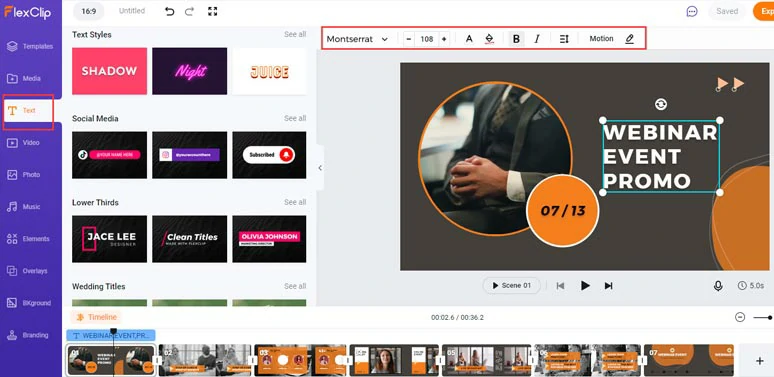This screenshot has width=774, height=377.
Task: Change the 5.0s scene duration
Action: (x=751, y=286)
